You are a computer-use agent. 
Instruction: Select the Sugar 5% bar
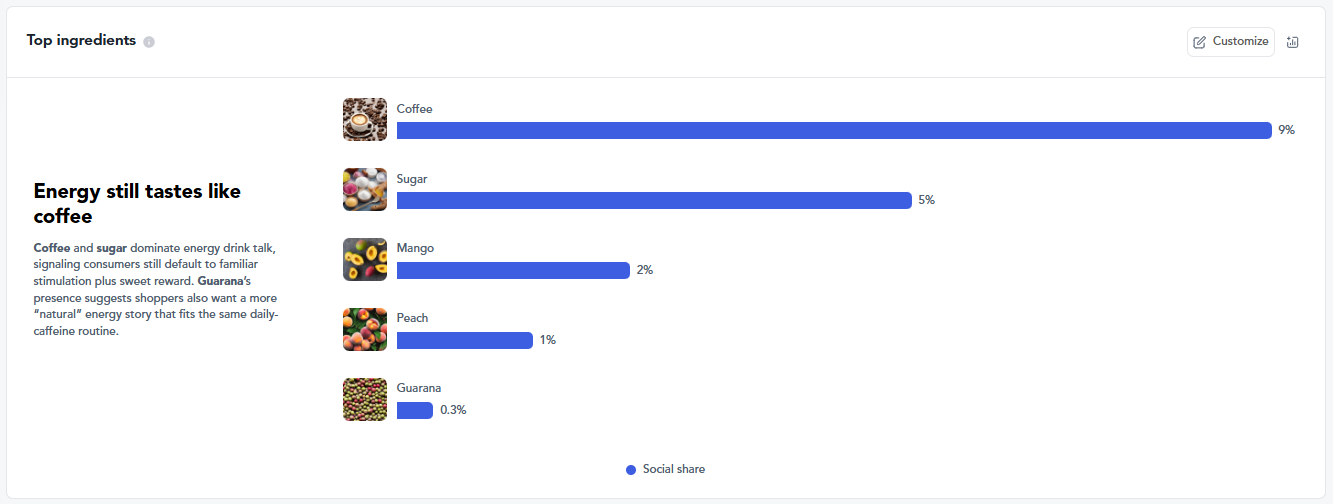[x=654, y=200]
